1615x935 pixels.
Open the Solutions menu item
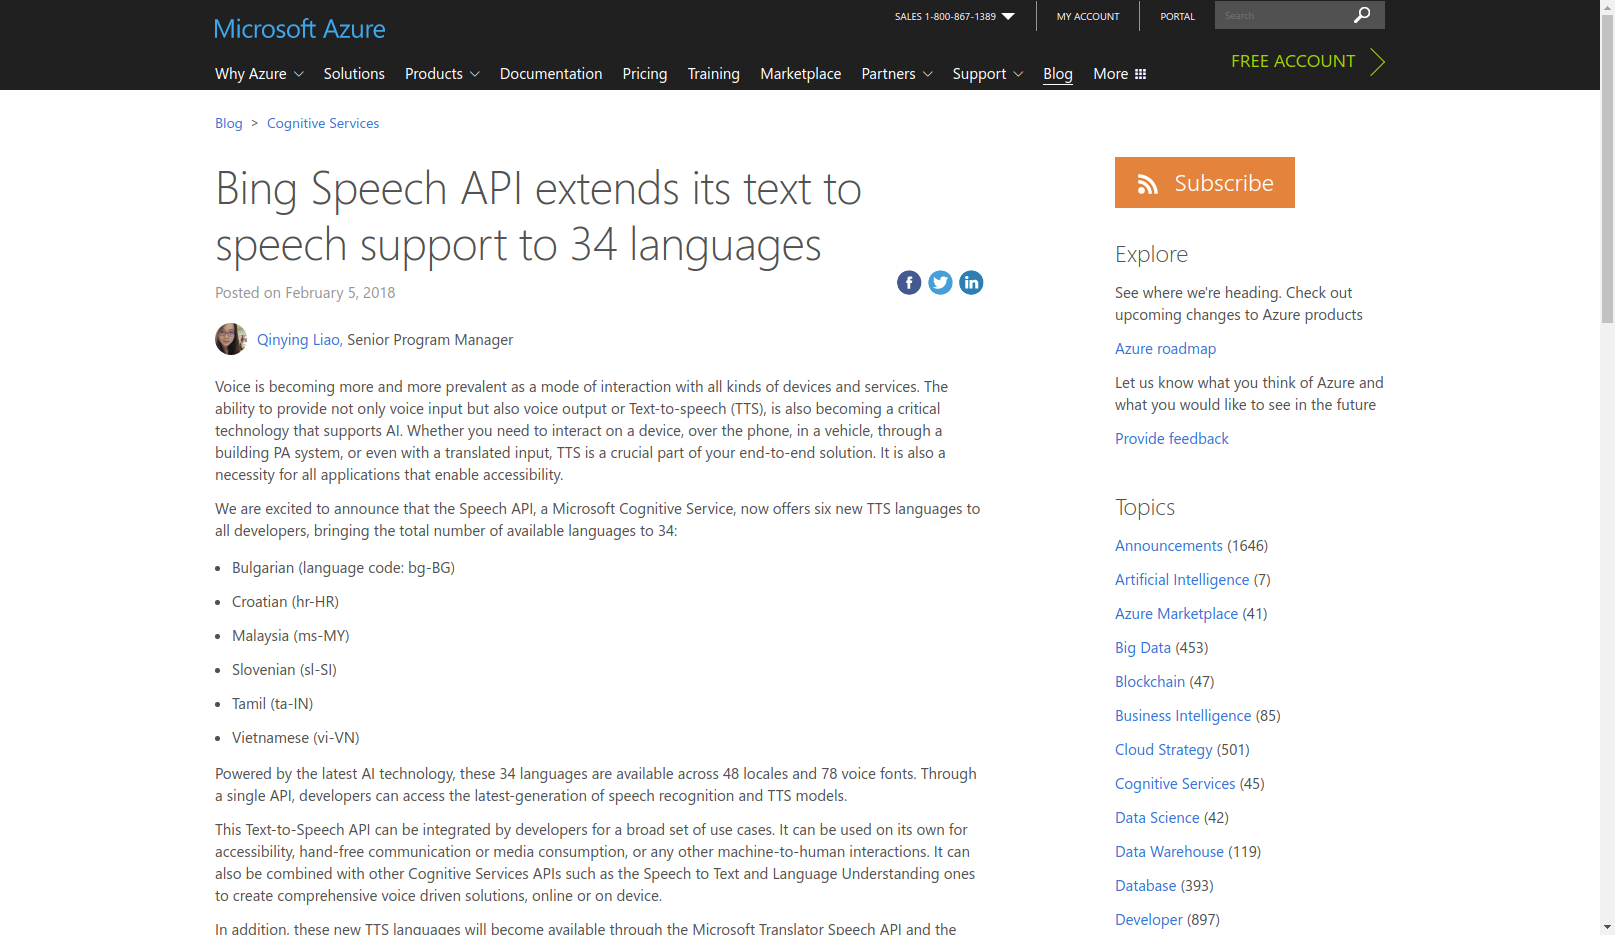(x=354, y=74)
